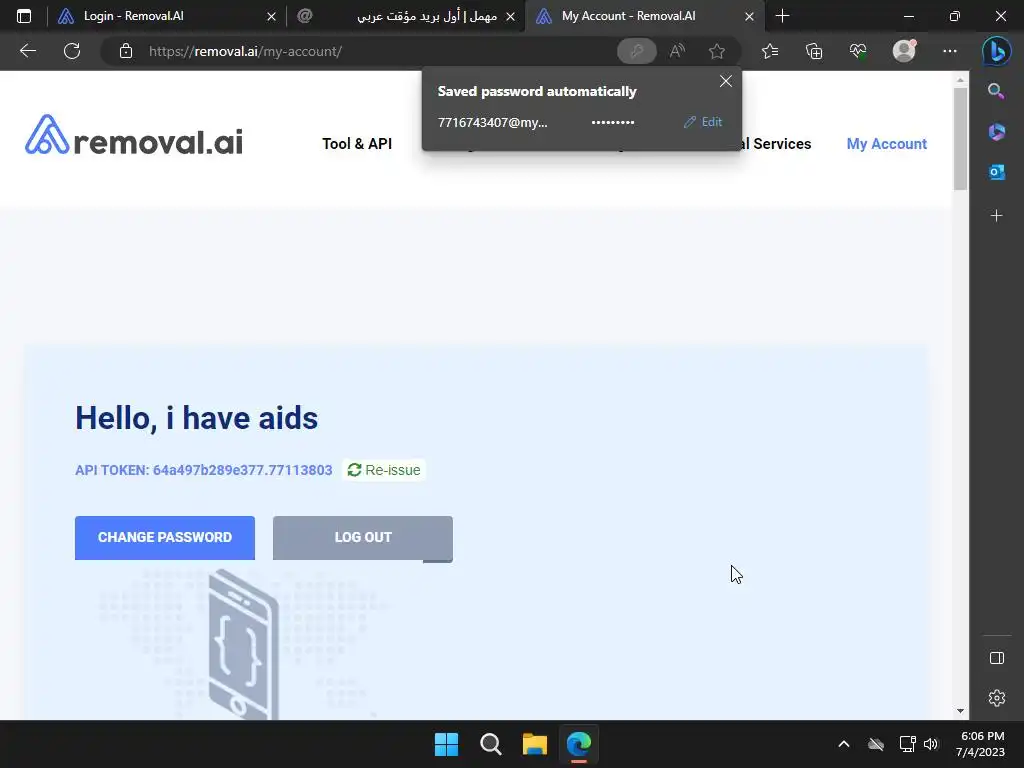Open volume control in tray
The height and width of the screenshot is (768, 1024).
931,744
